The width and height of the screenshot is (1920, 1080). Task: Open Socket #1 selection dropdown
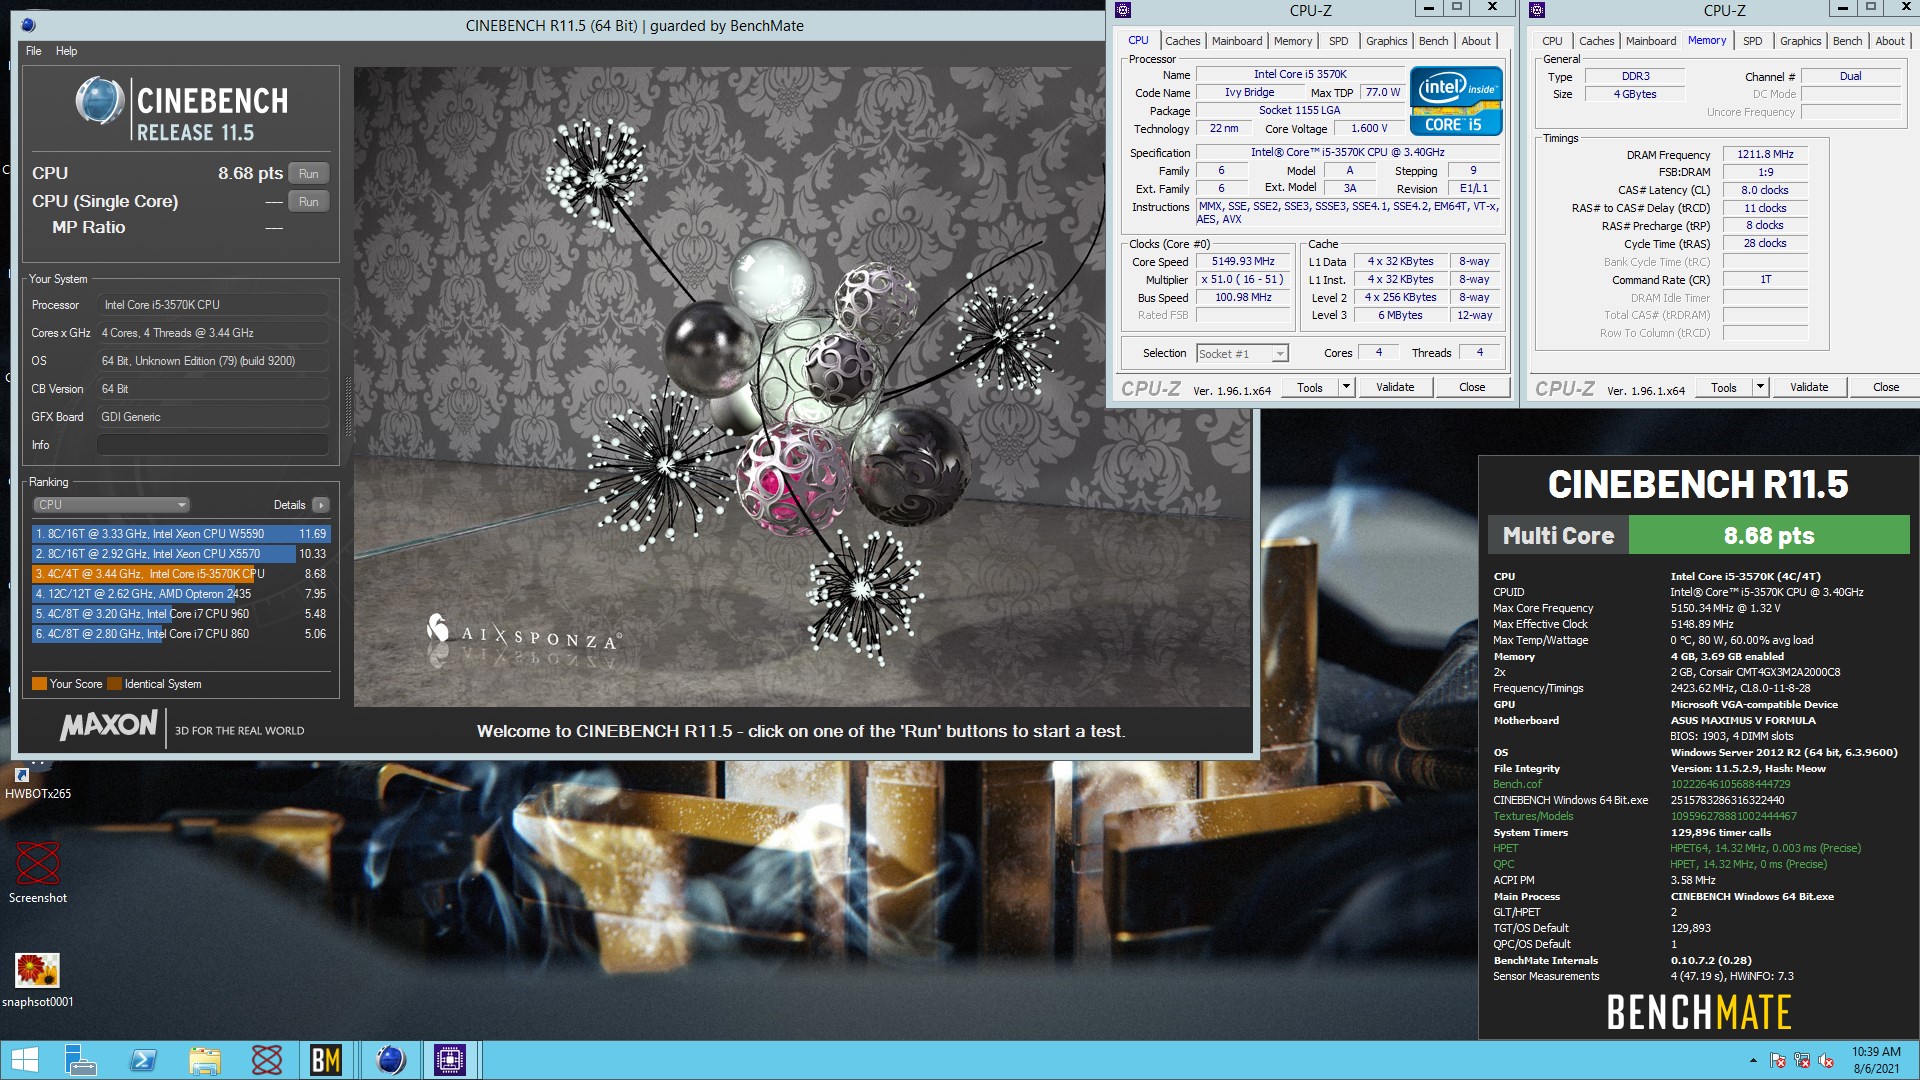click(1242, 353)
